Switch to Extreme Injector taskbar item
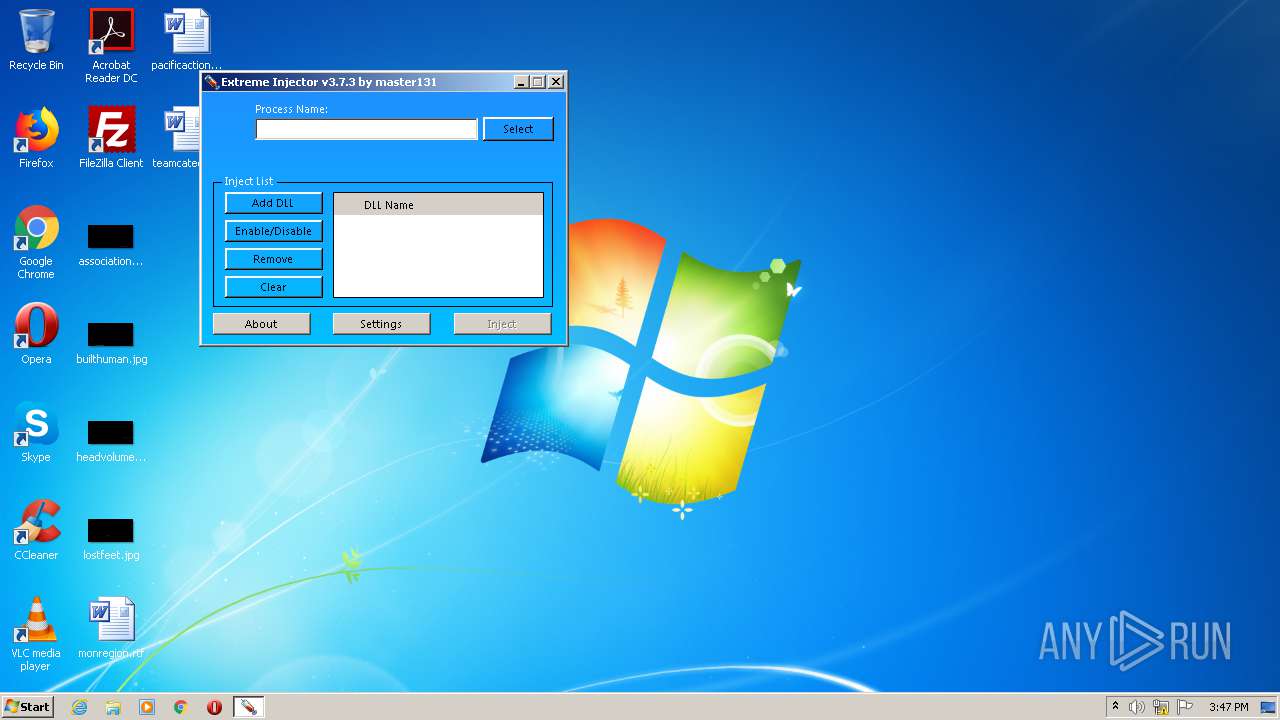The width and height of the screenshot is (1280, 720). 248,707
